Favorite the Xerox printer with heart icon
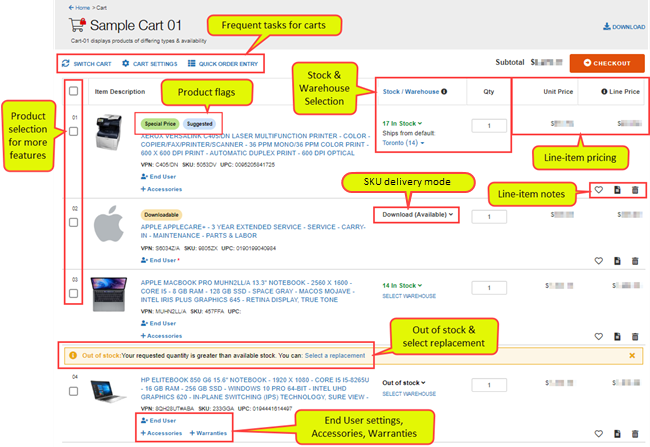The image size is (650, 447). tap(599, 190)
